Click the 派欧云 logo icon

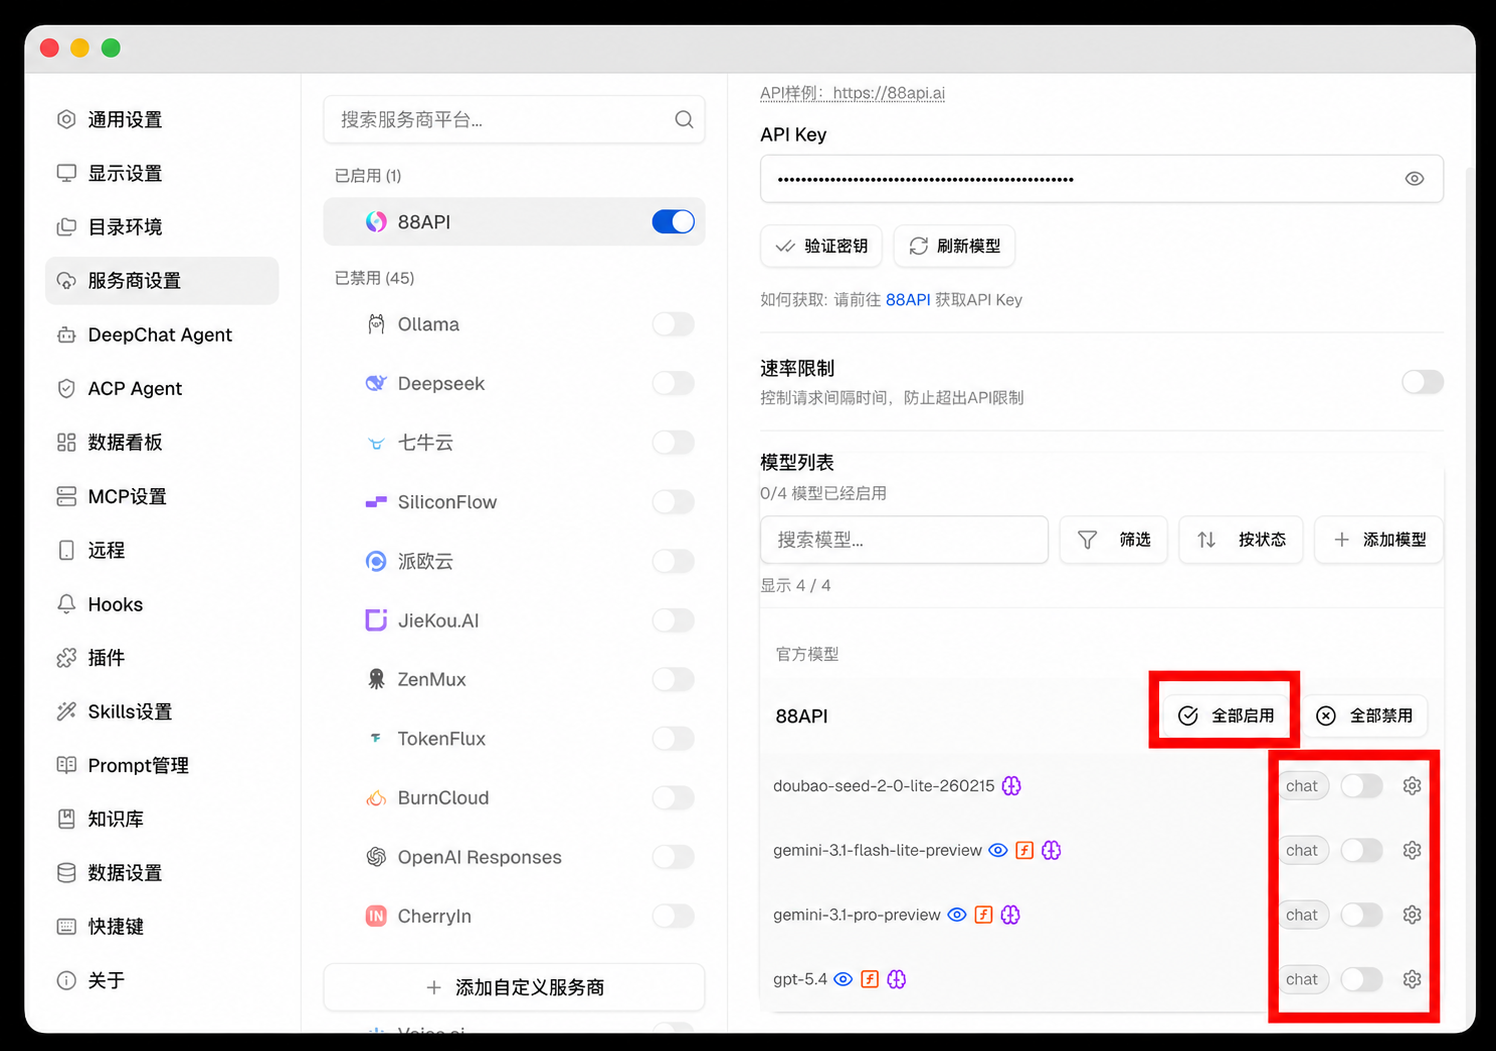[x=376, y=561]
